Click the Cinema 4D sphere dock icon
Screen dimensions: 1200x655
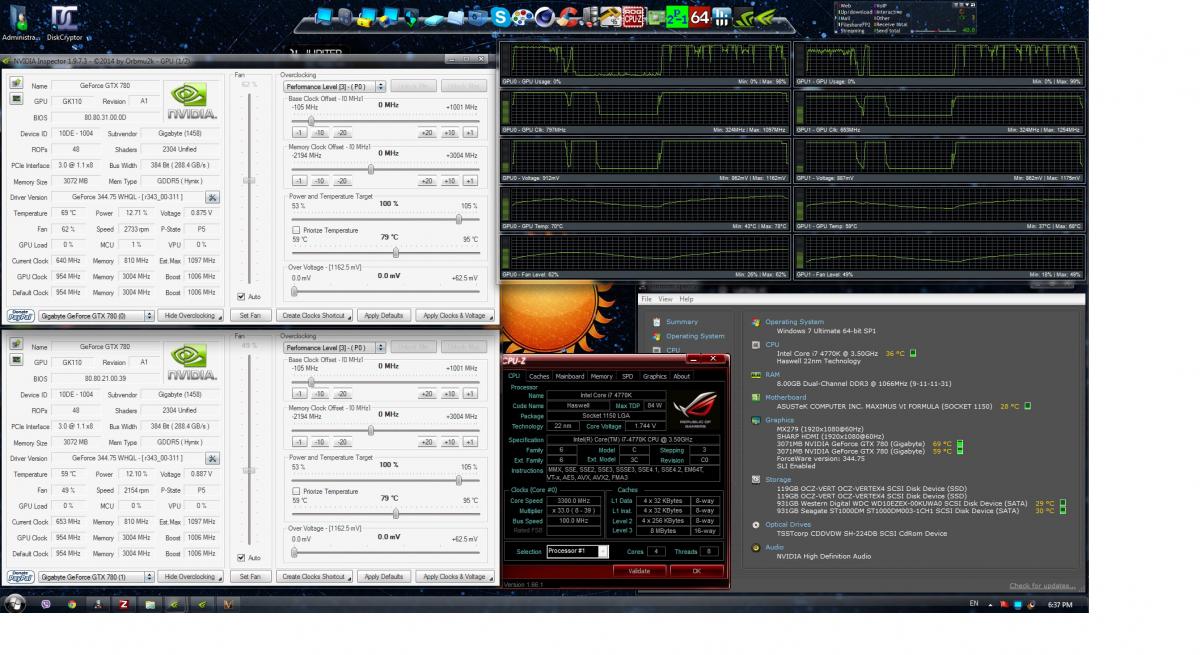click(545, 16)
